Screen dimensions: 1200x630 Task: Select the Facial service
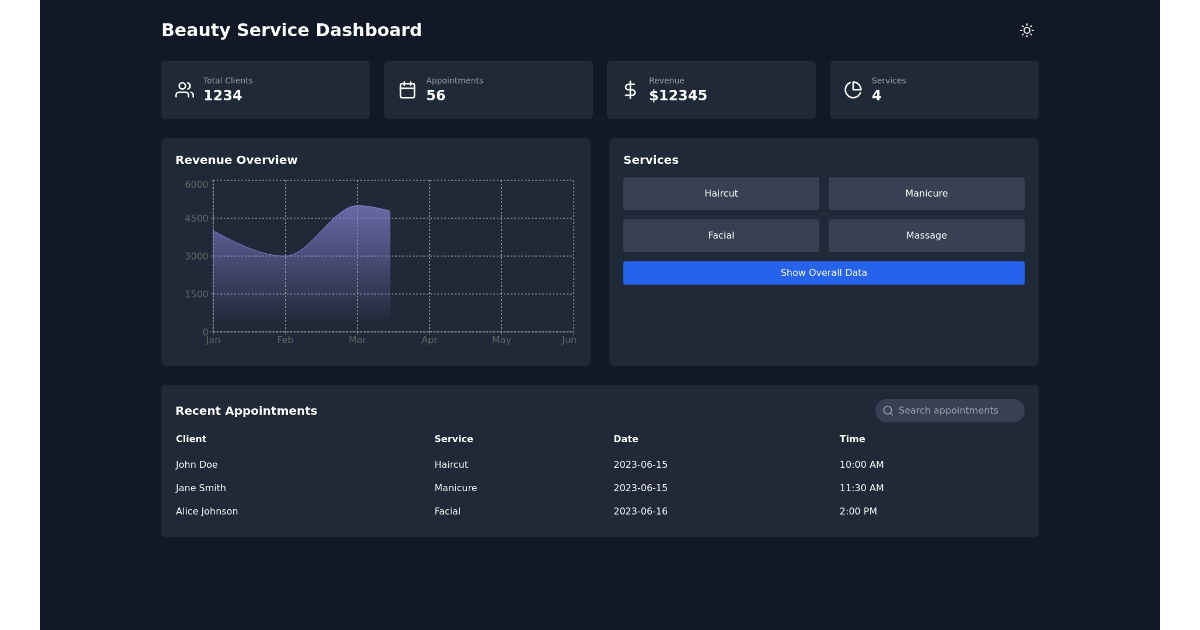[721, 235]
